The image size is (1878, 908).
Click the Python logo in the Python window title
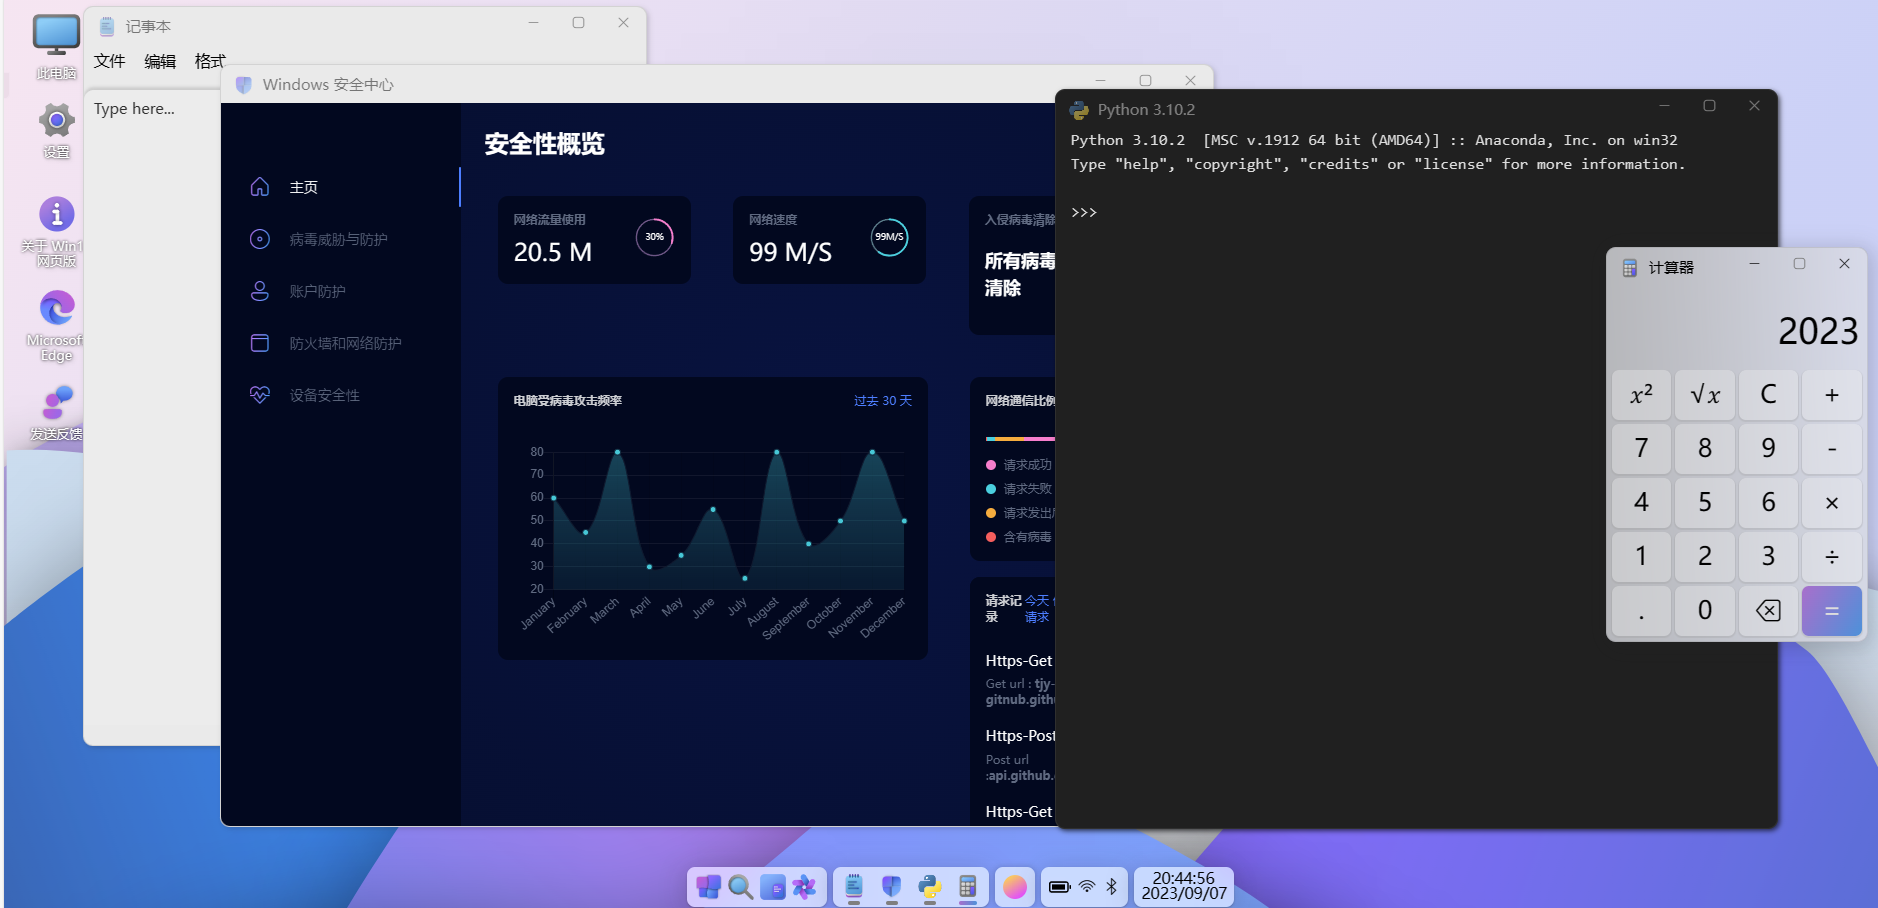pos(1079,110)
